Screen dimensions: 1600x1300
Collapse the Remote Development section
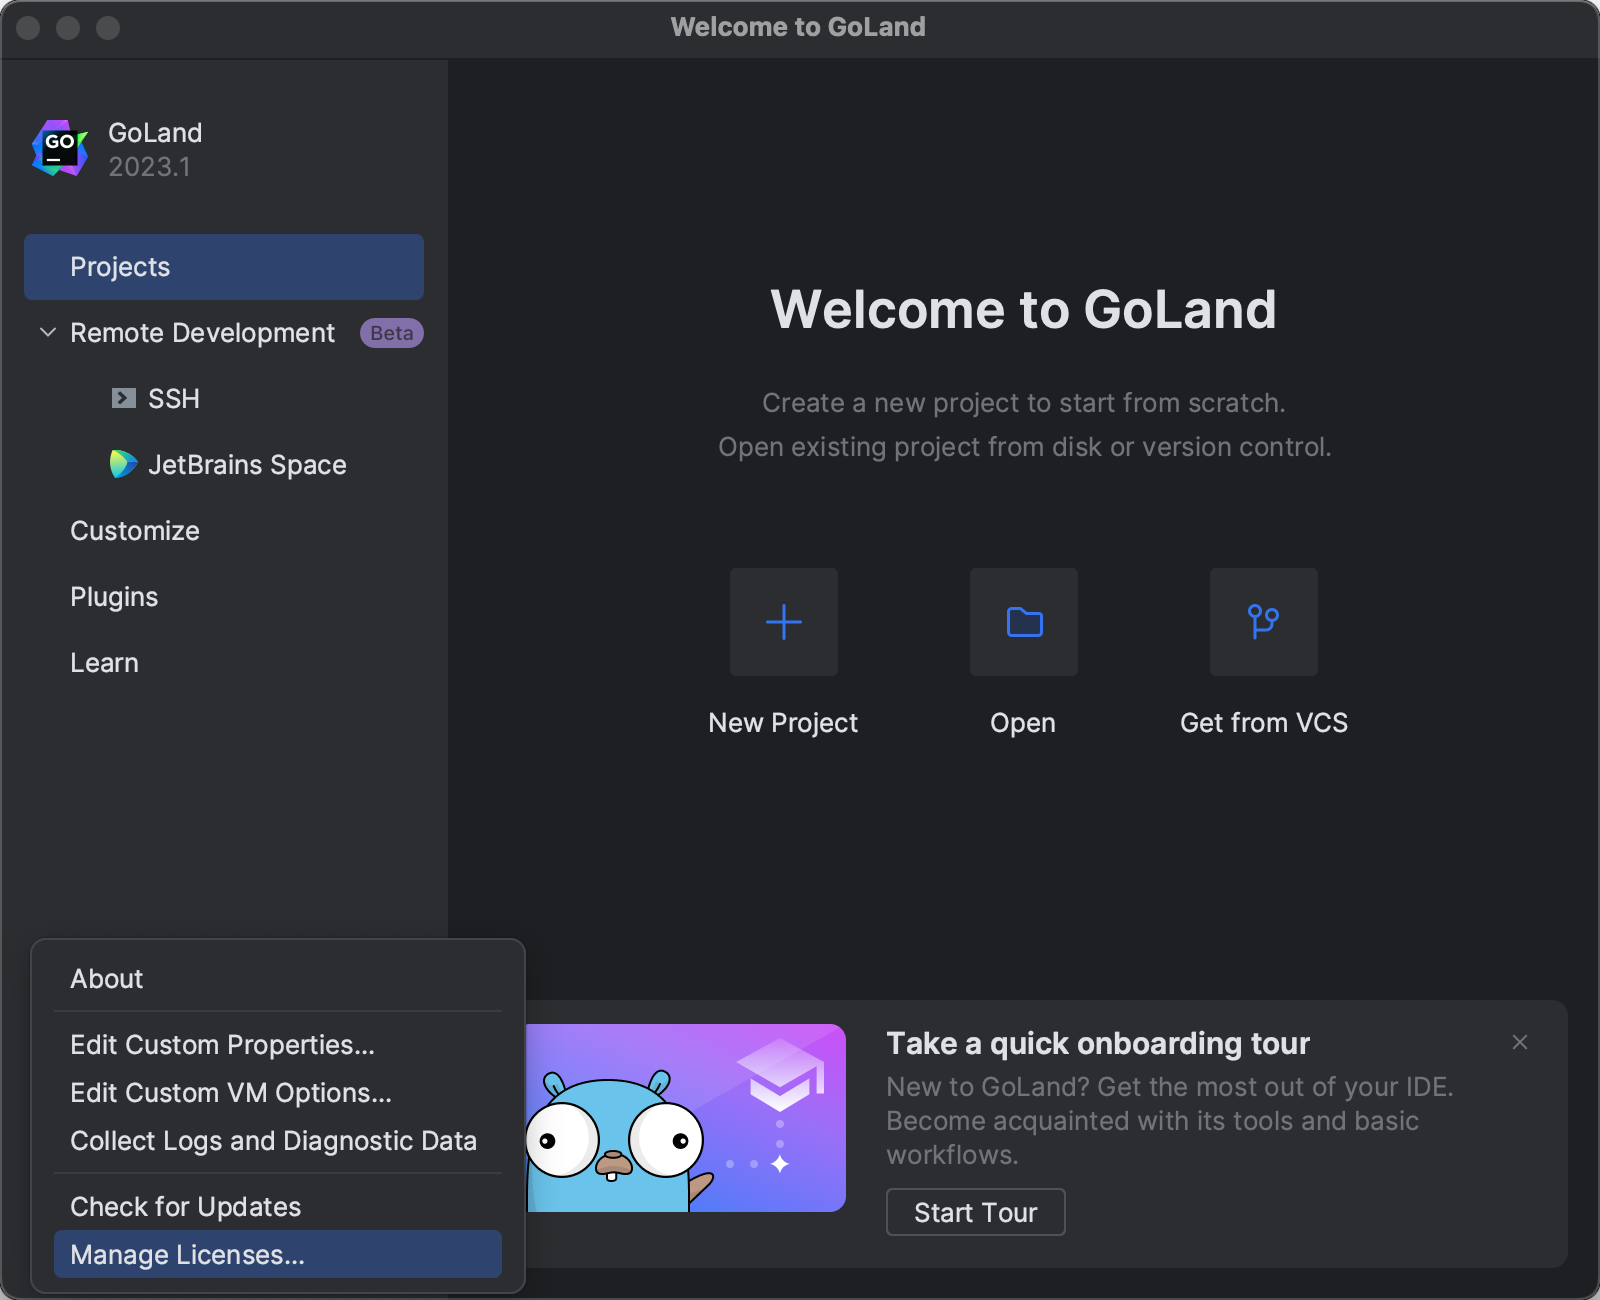coord(46,333)
